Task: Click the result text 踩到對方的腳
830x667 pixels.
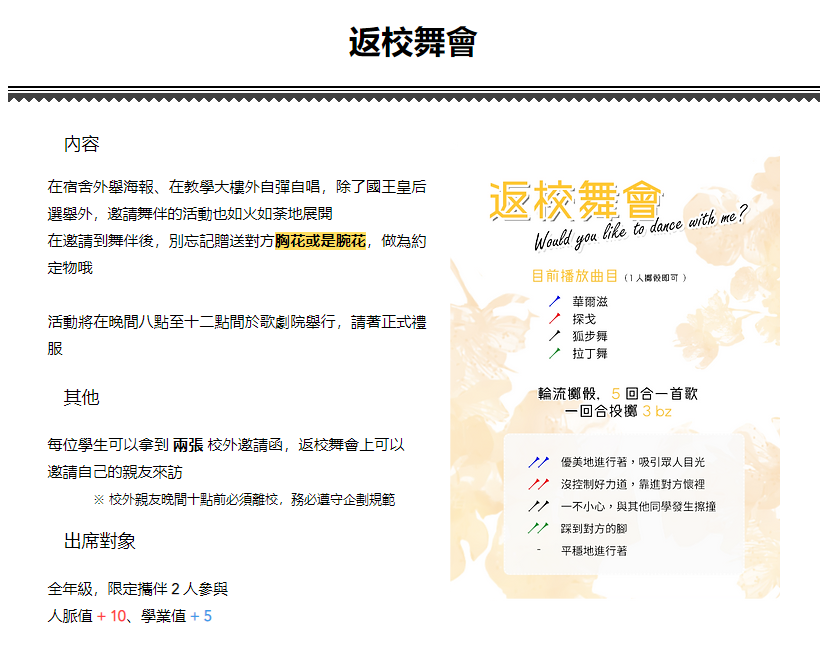Action: pyautogui.click(x=594, y=528)
